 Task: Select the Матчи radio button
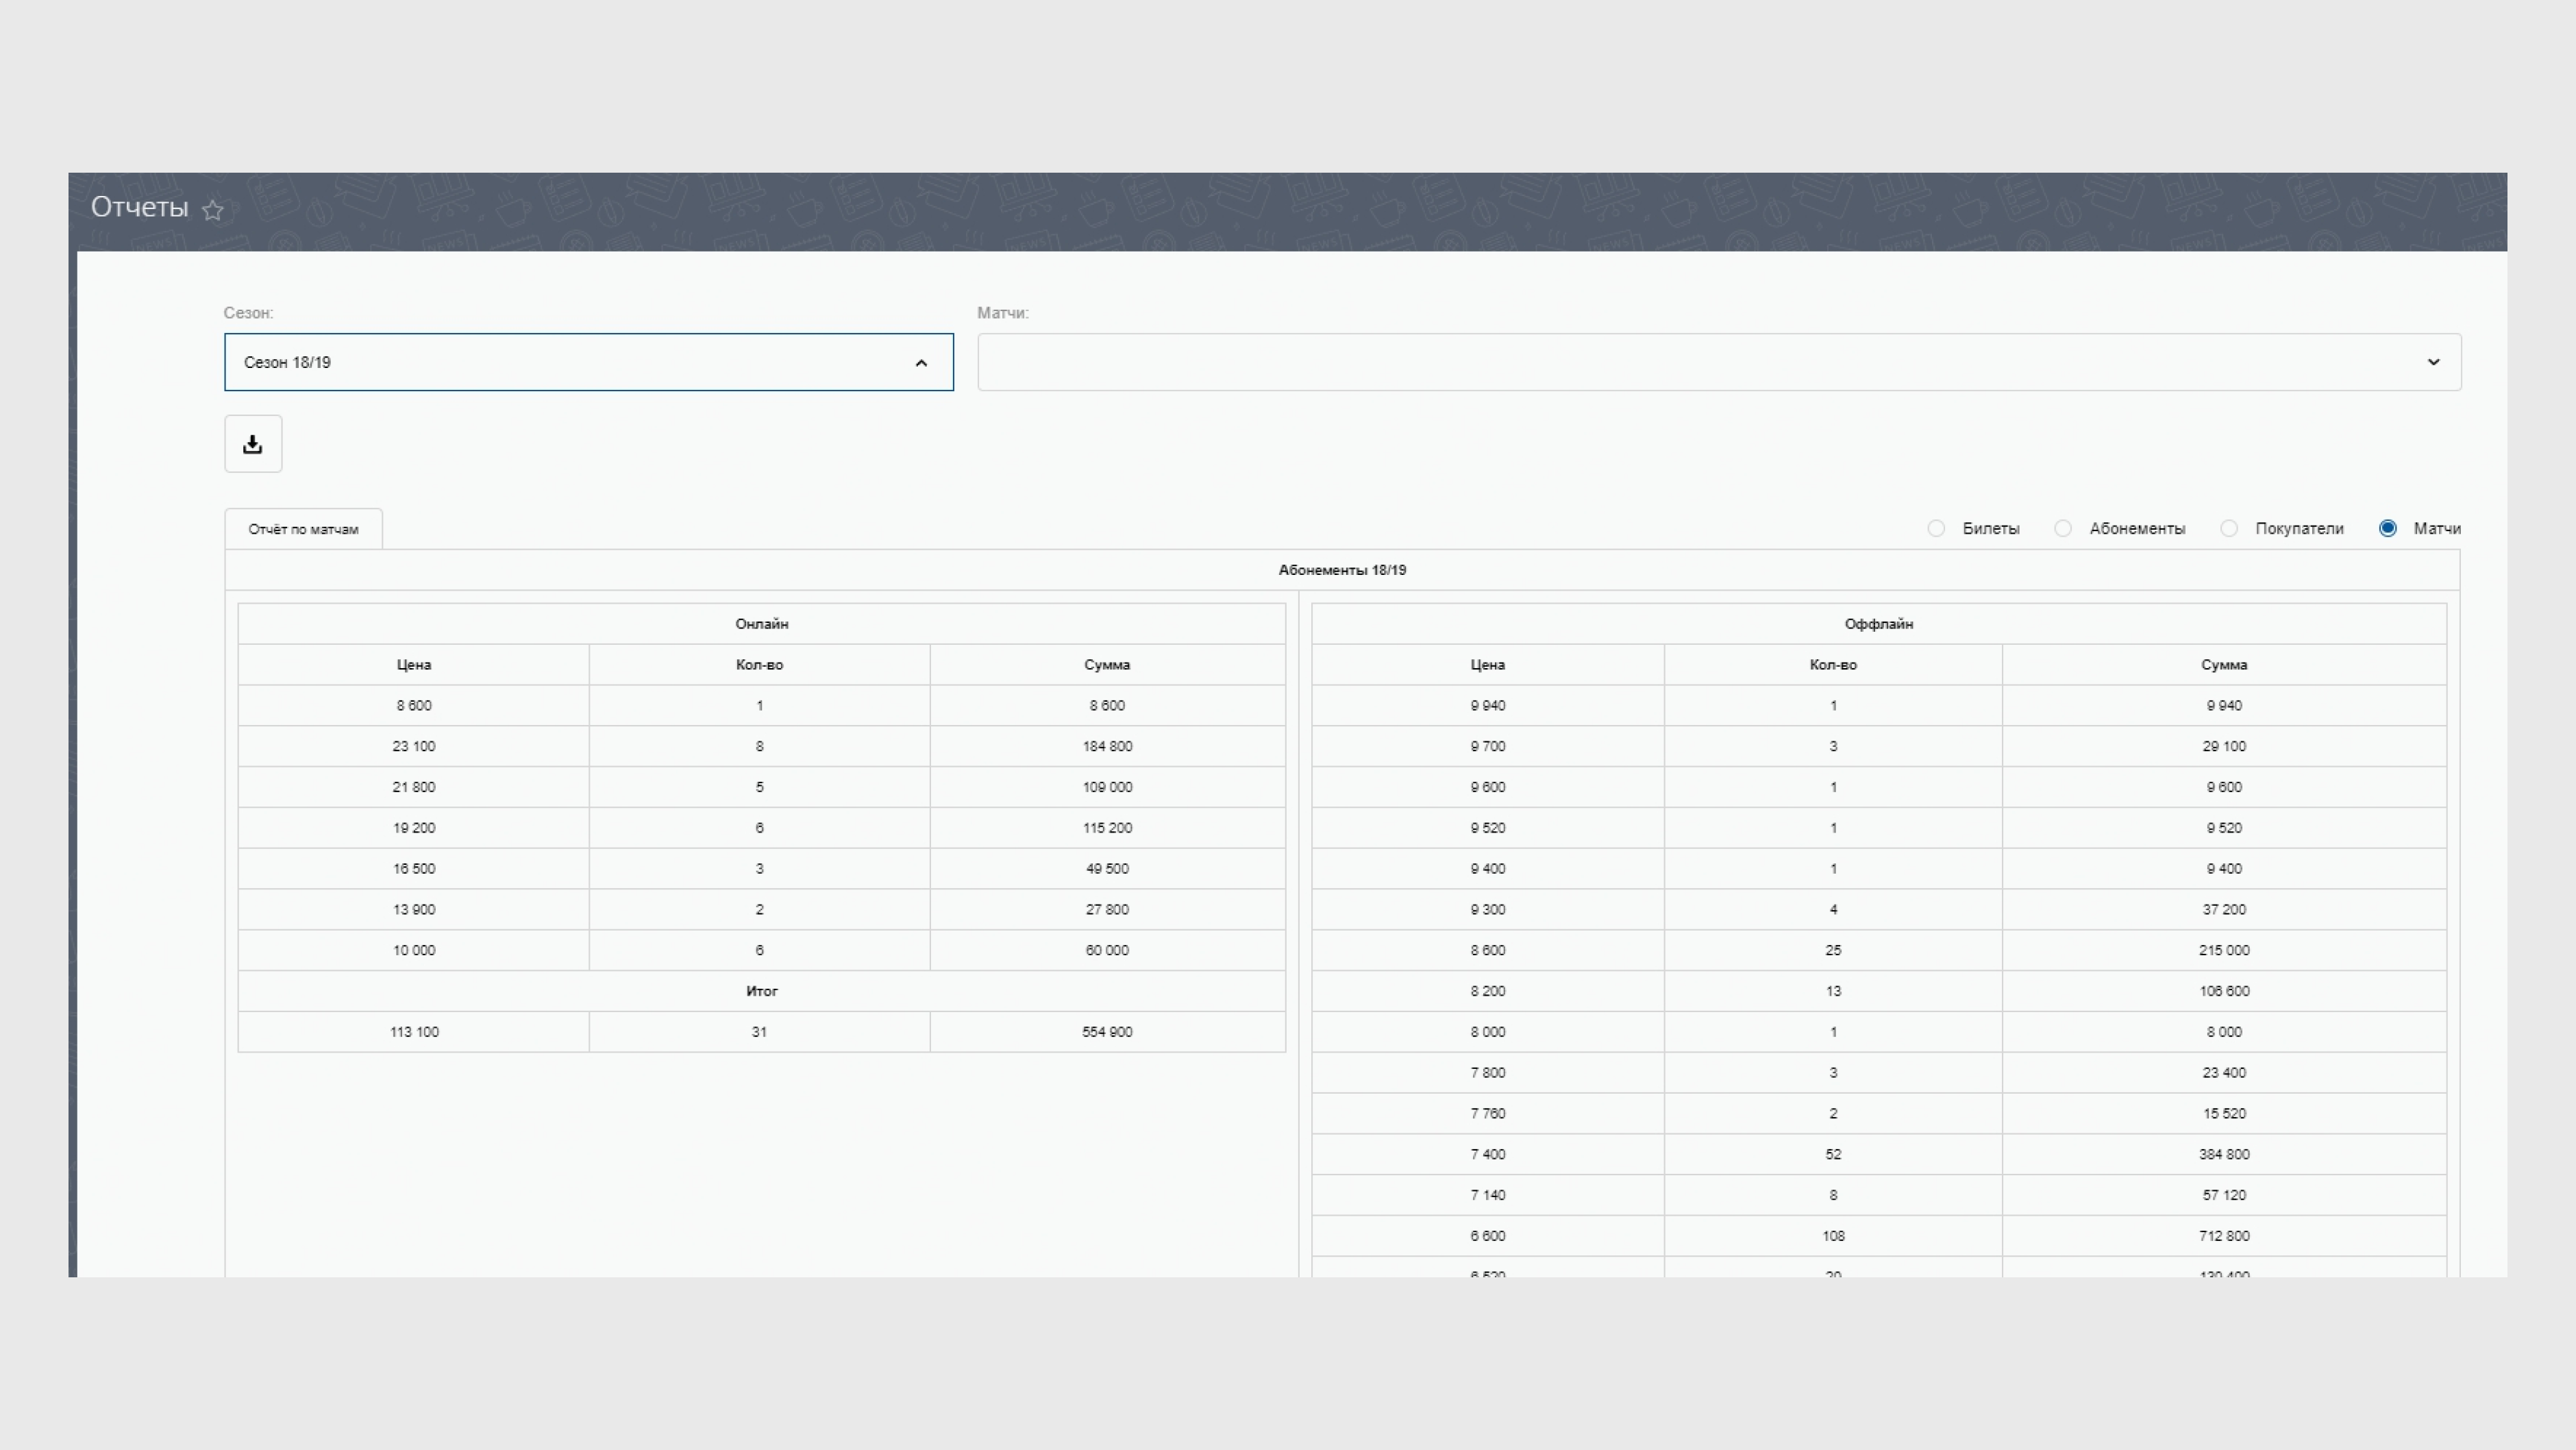tap(2387, 529)
